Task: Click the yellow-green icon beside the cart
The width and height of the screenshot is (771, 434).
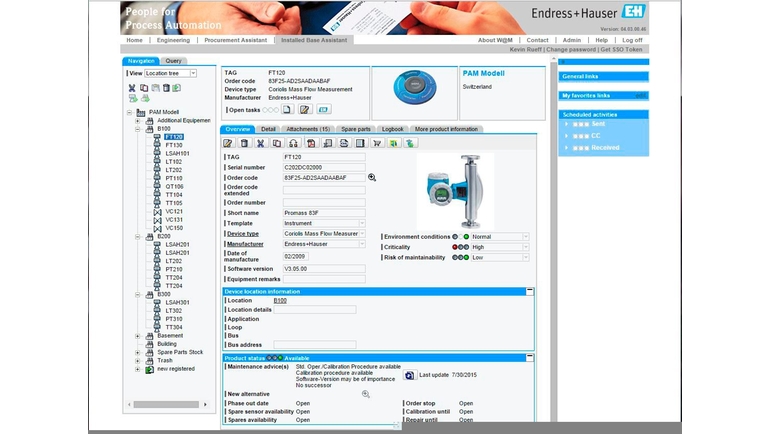Action: 393,143
